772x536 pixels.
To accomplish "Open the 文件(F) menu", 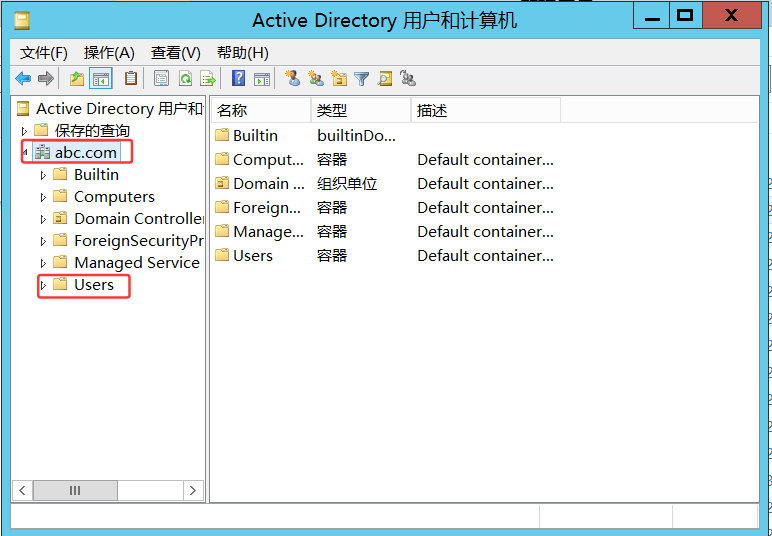I will click(x=44, y=53).
